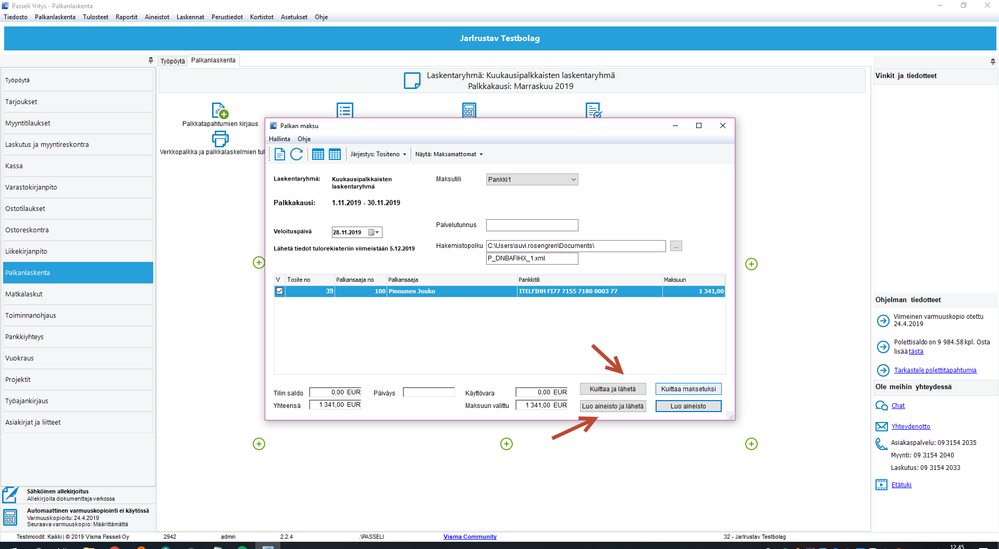Viewport: 999px width, 549px height.
Task: Click pin icon above Vinkit ja tiedotteet panel
Action: (993, 62)
